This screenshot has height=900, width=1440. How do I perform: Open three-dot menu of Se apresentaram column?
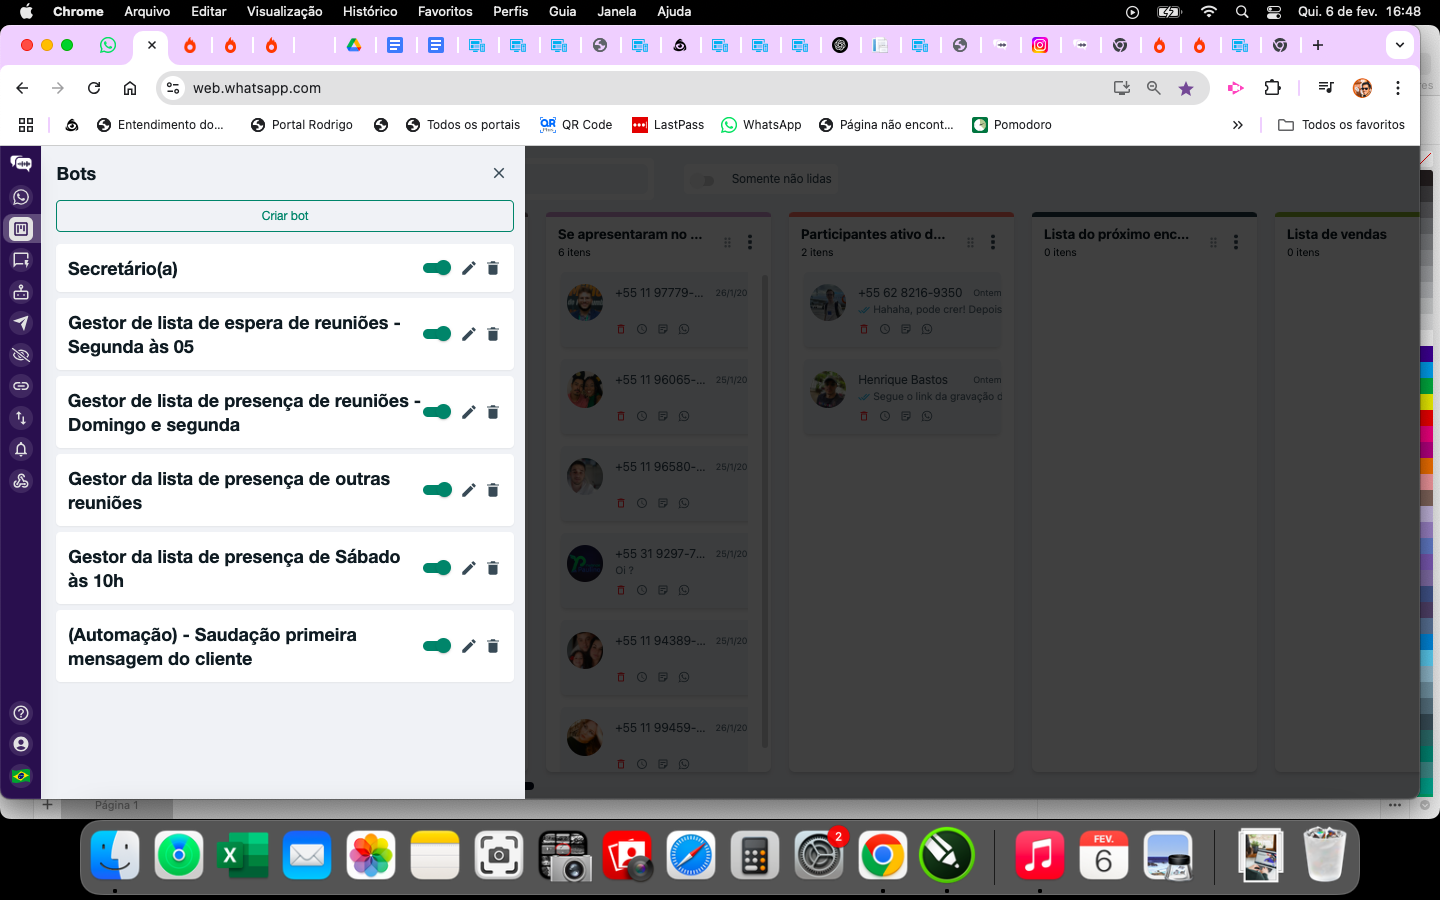750,242
